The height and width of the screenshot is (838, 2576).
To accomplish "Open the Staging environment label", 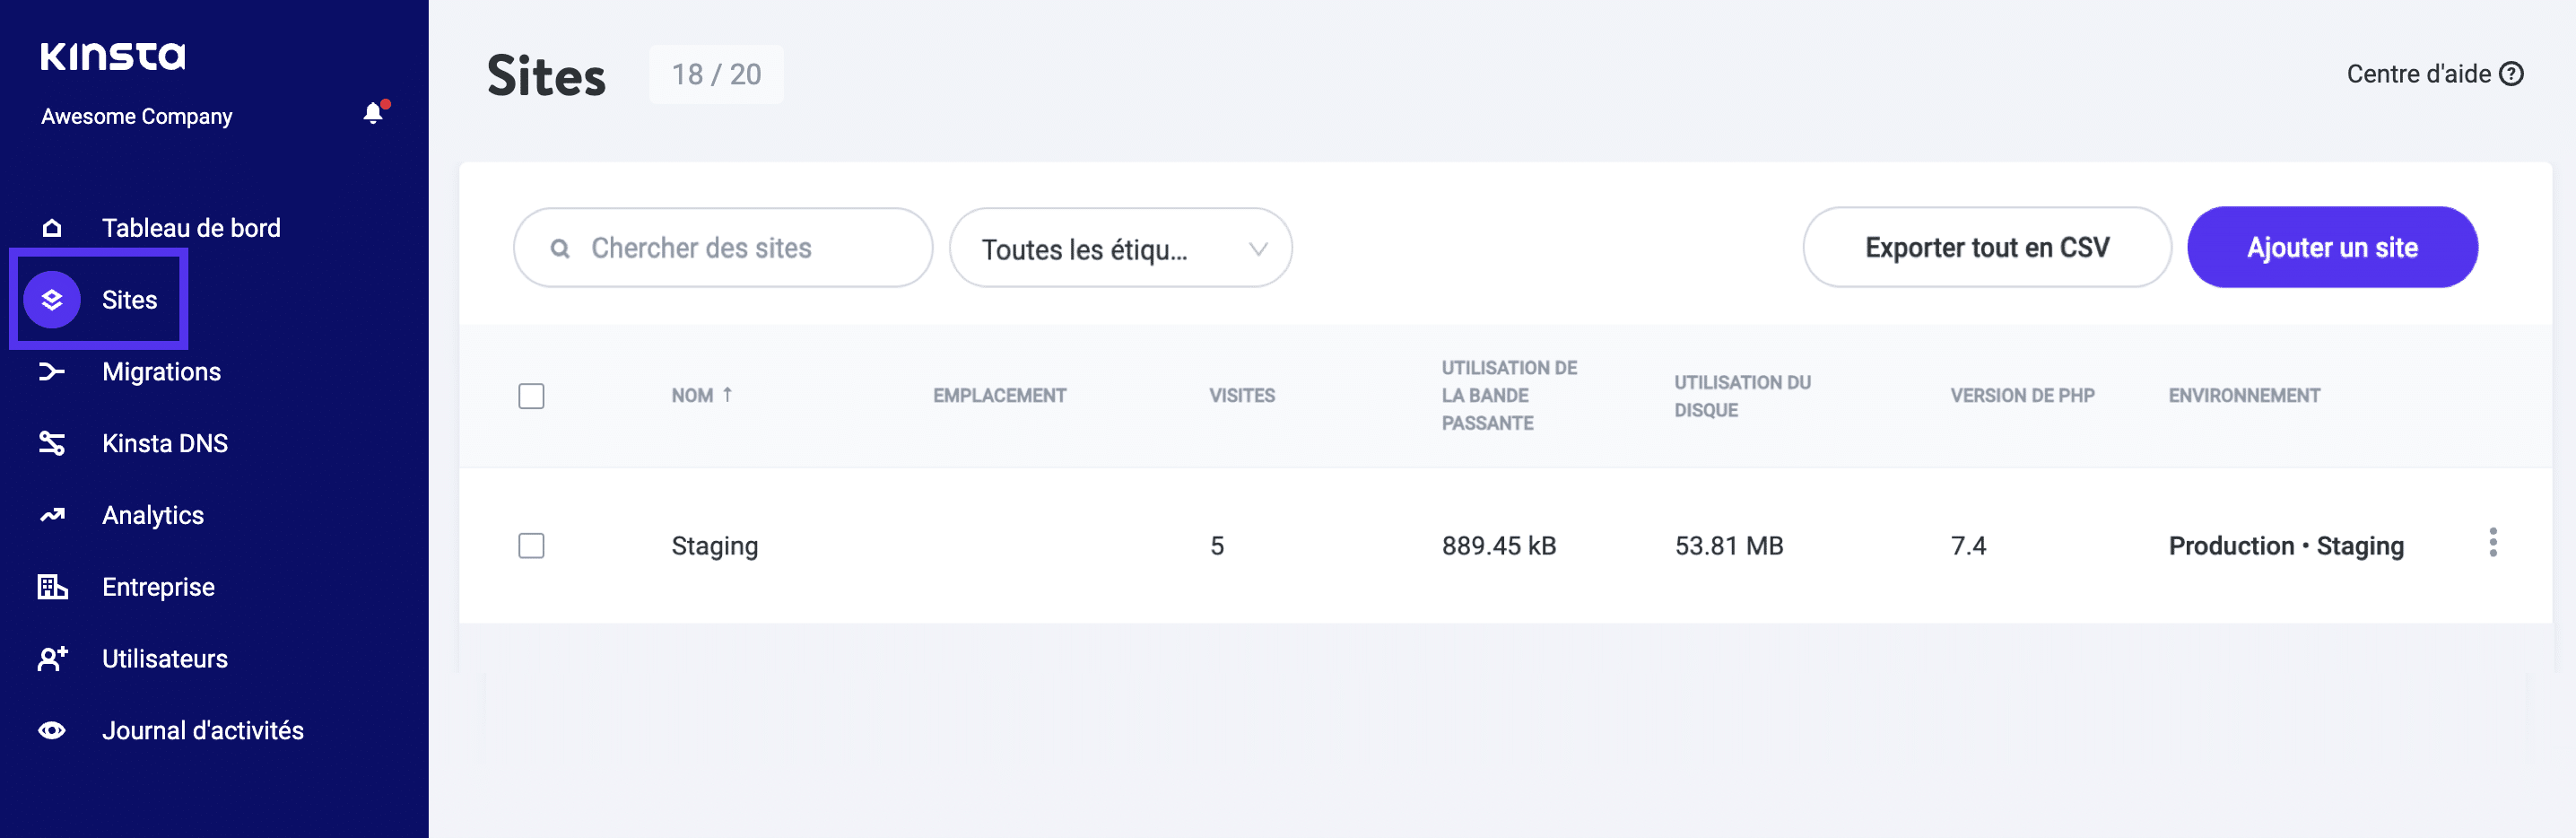I will [2362, 546].
